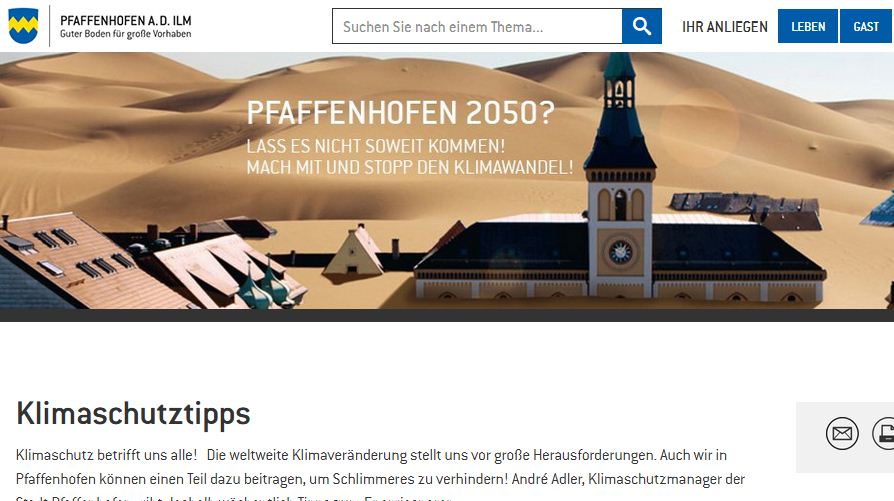Switch to the GAST section

(866, 26)
